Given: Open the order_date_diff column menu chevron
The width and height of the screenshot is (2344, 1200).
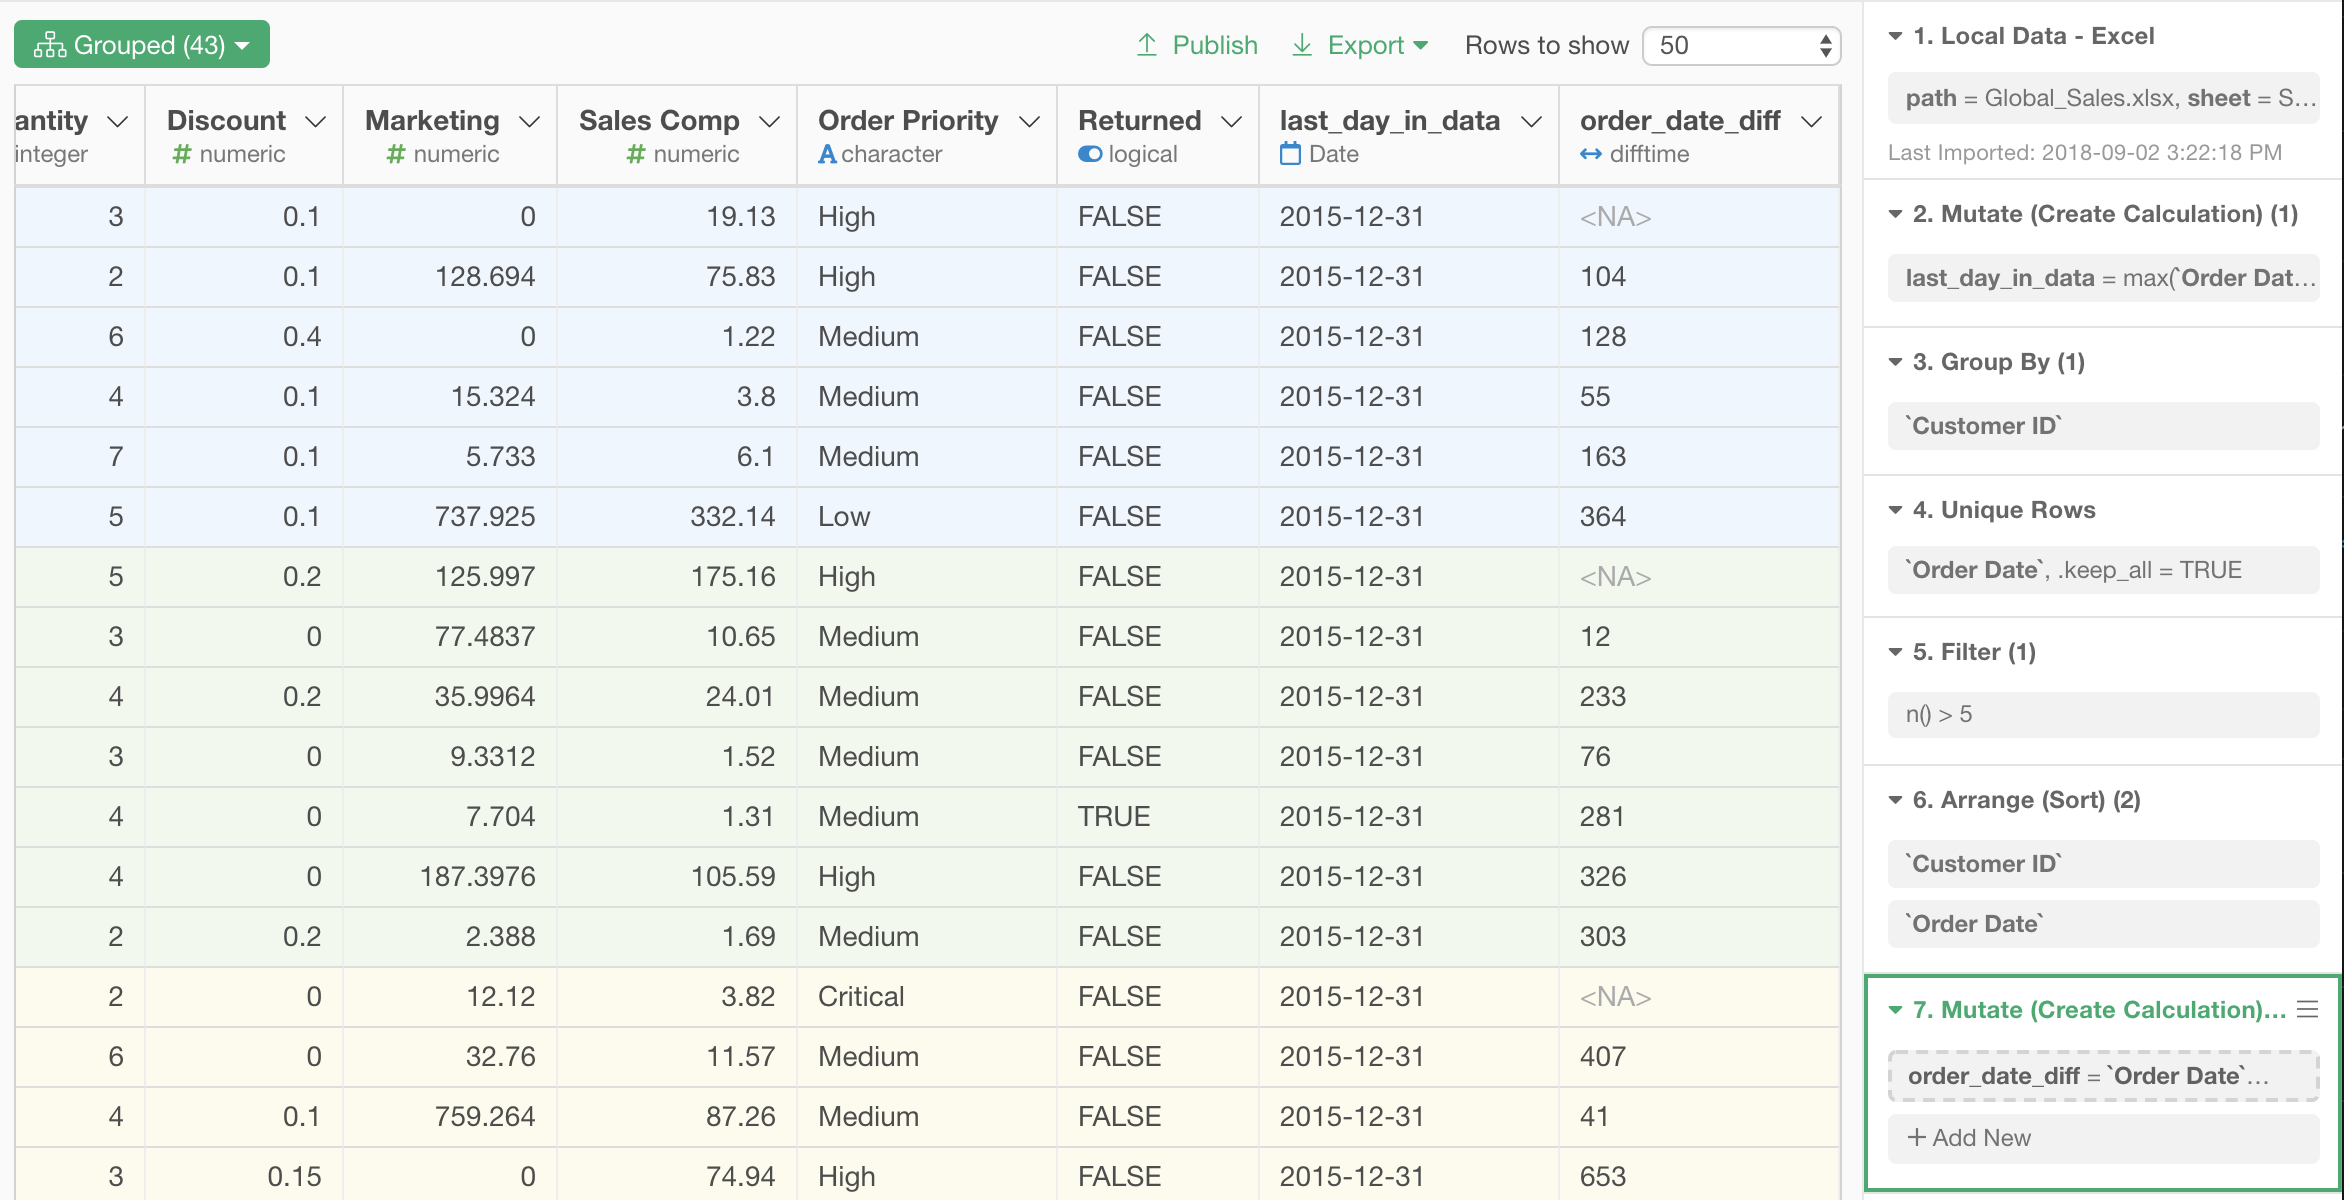Looking at the screenshot, I should [x=1811, y=121].
